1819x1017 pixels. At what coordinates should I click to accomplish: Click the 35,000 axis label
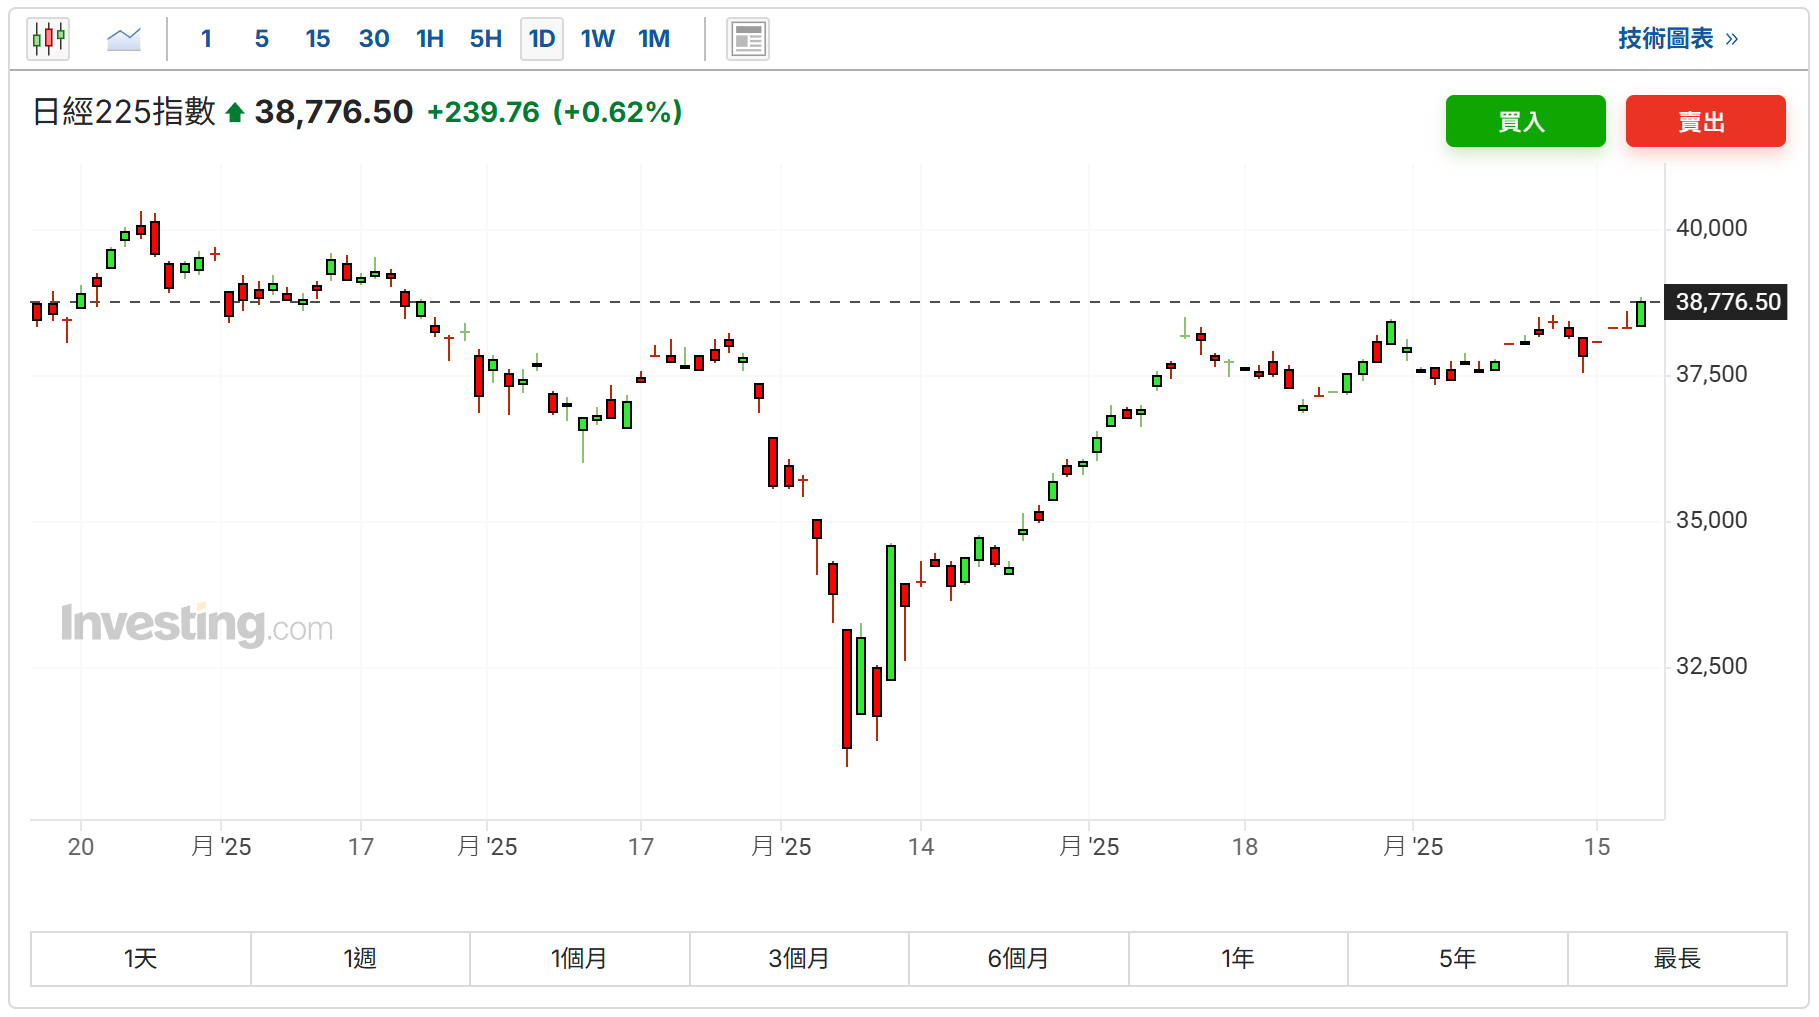pos(1711,520)
